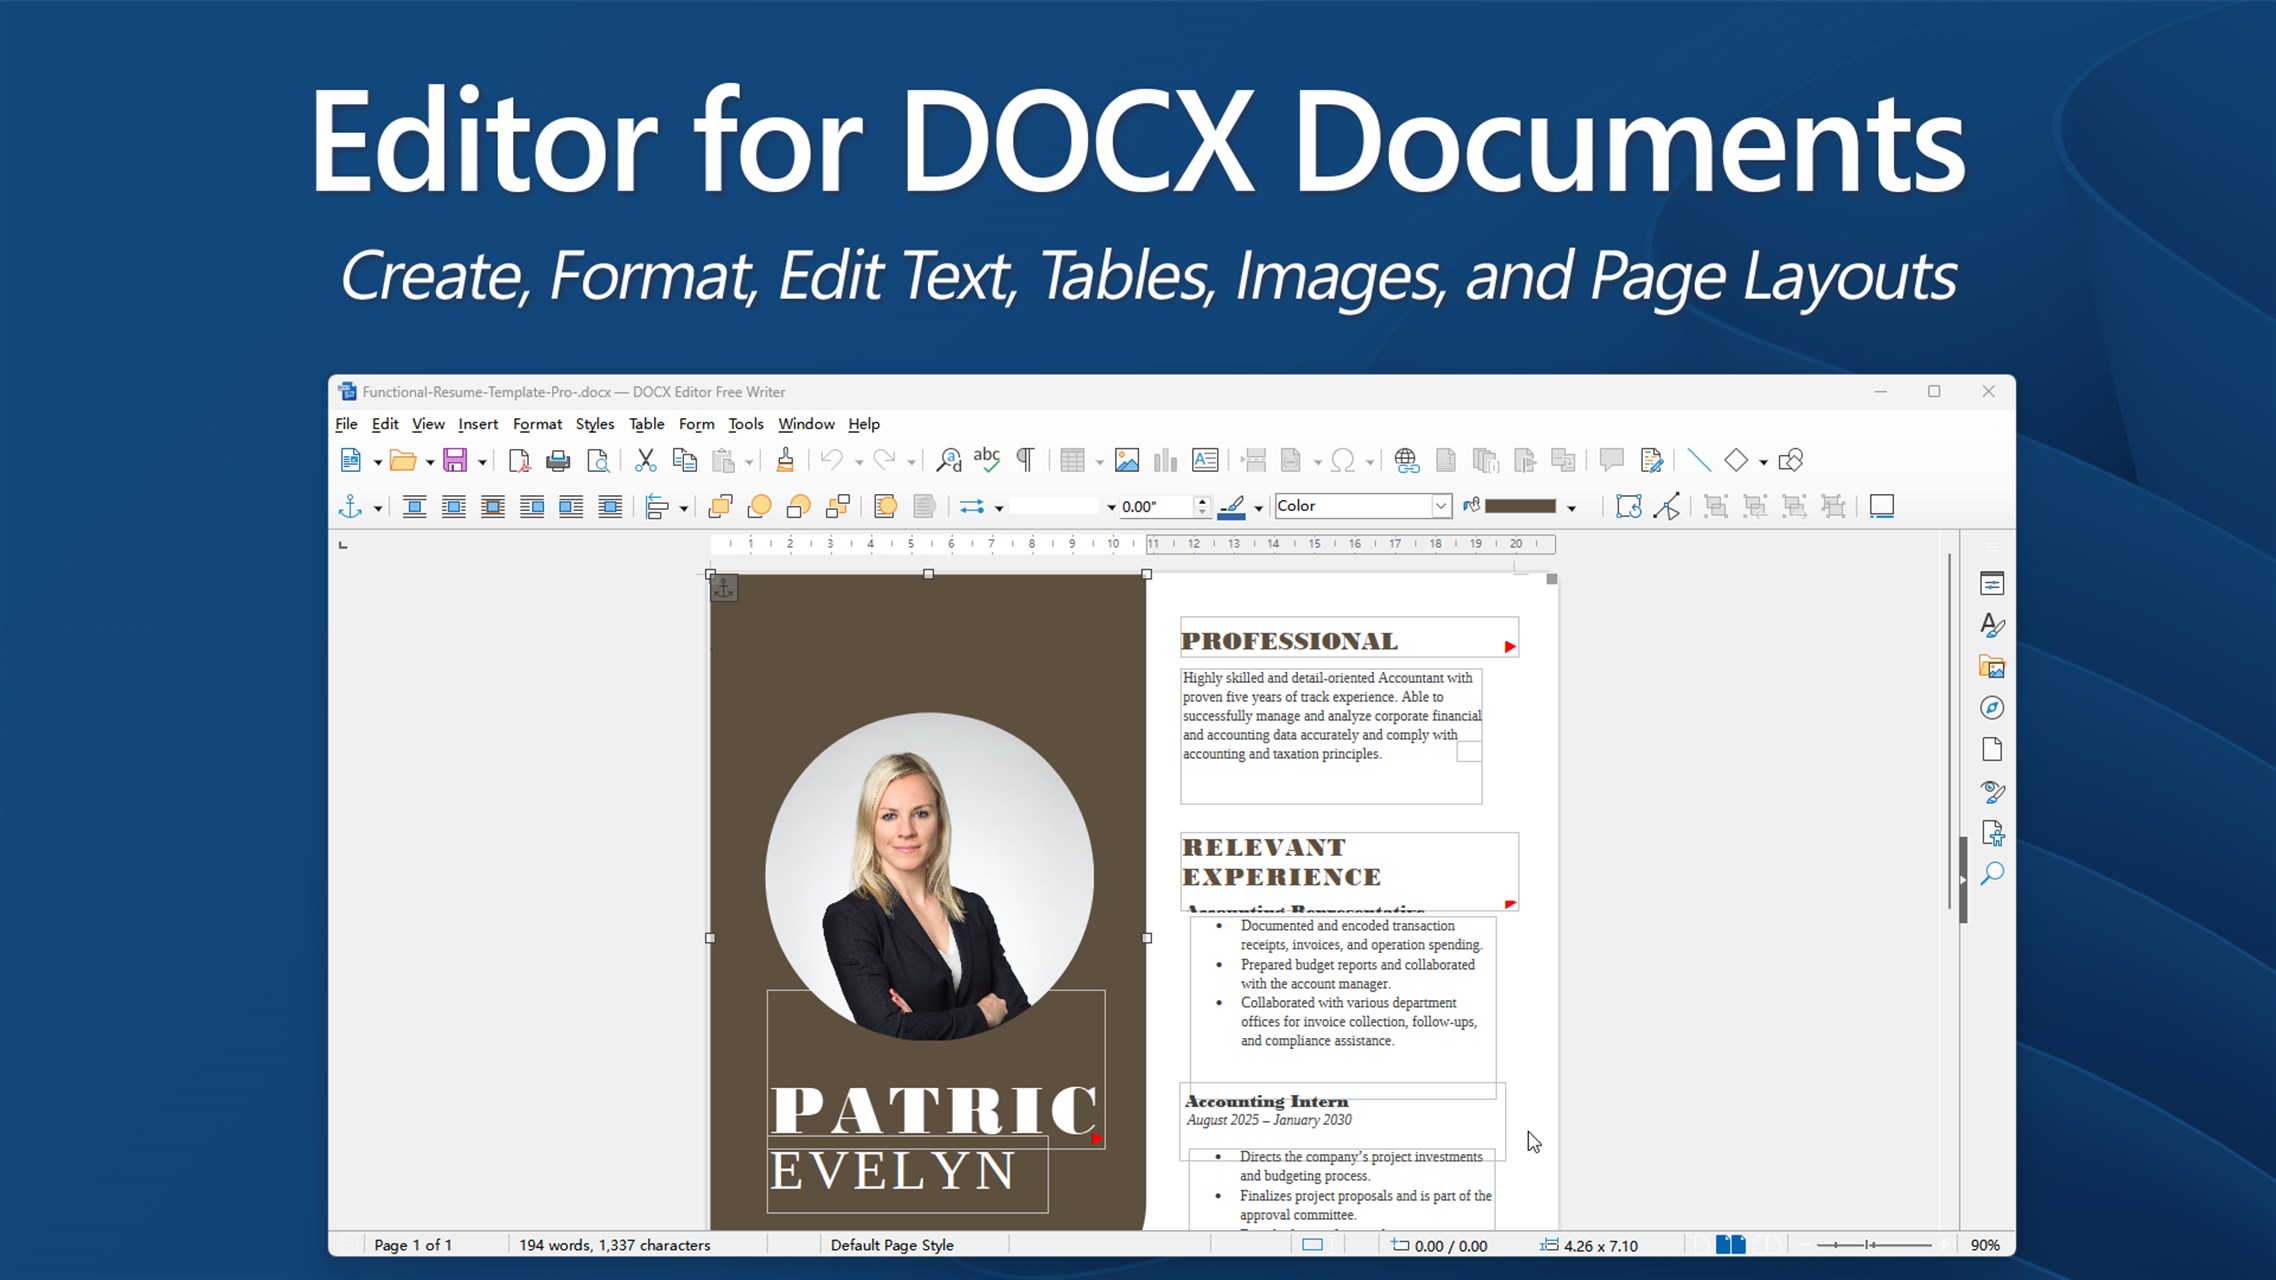Click the Insert Image toolbar icon

pos(1127,461)
